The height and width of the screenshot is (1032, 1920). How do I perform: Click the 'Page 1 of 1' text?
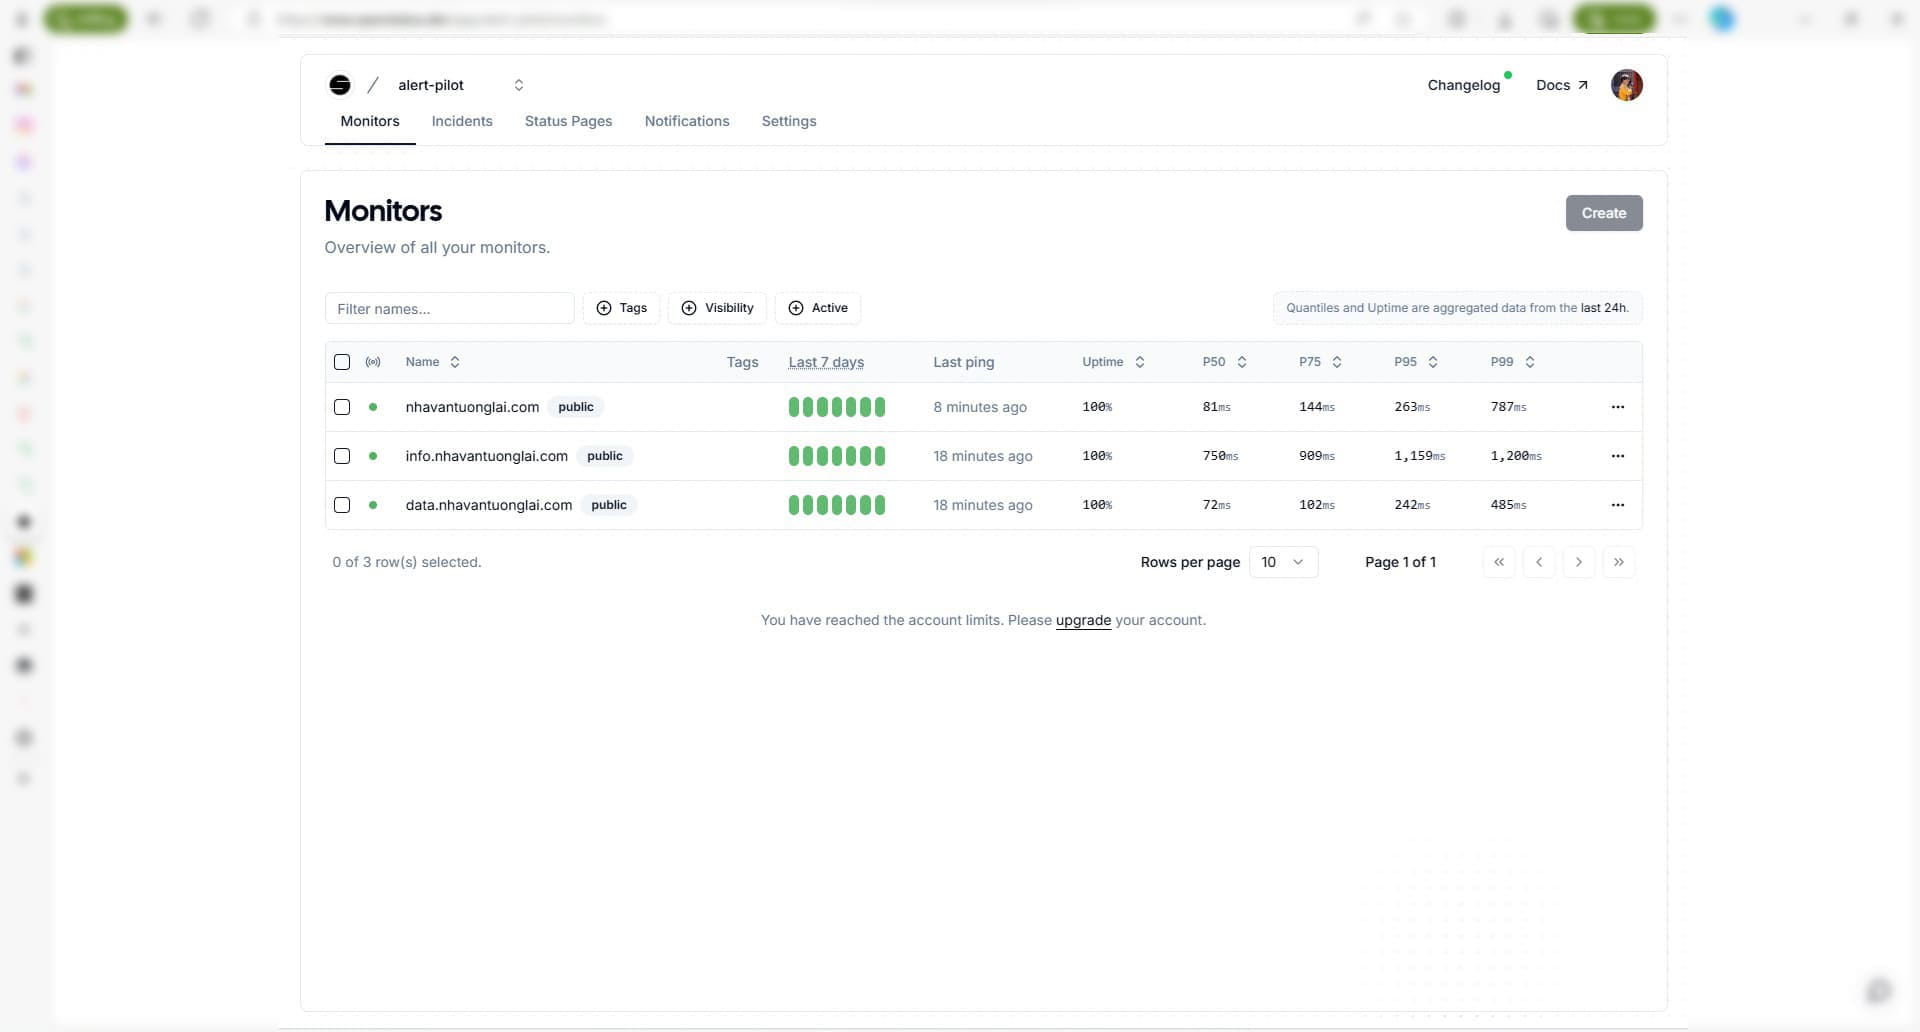tap(1400, 562)
